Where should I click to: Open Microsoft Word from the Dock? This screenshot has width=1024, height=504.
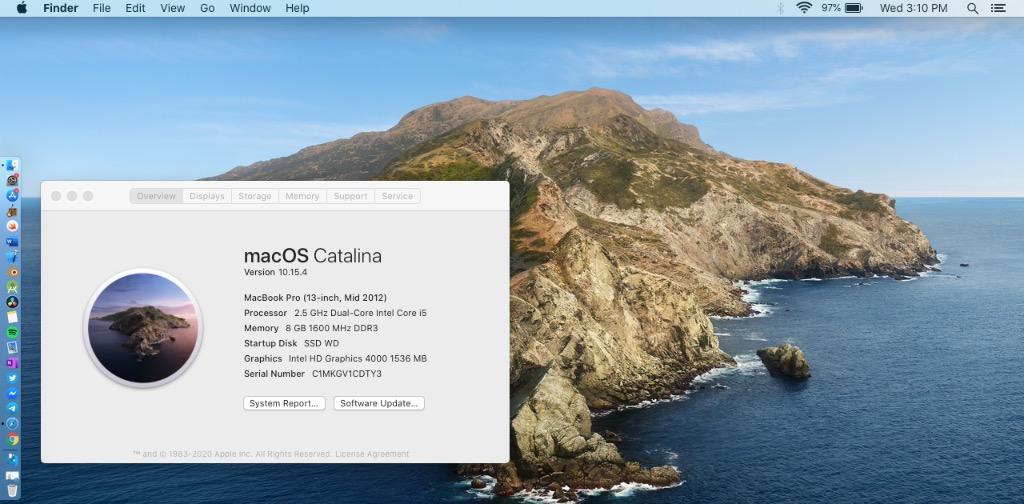click(x=12, y=242)
